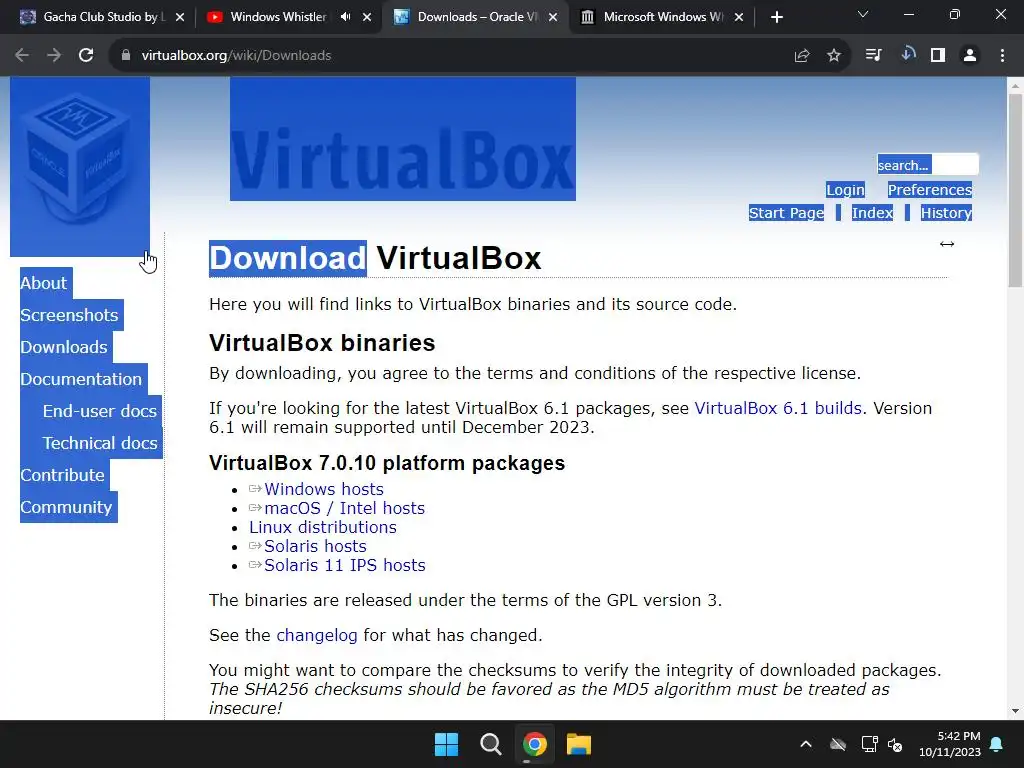Viewport: 1024px width, 768px height.
Task: Click the site padlock icon
Action: tap(126, 56)
